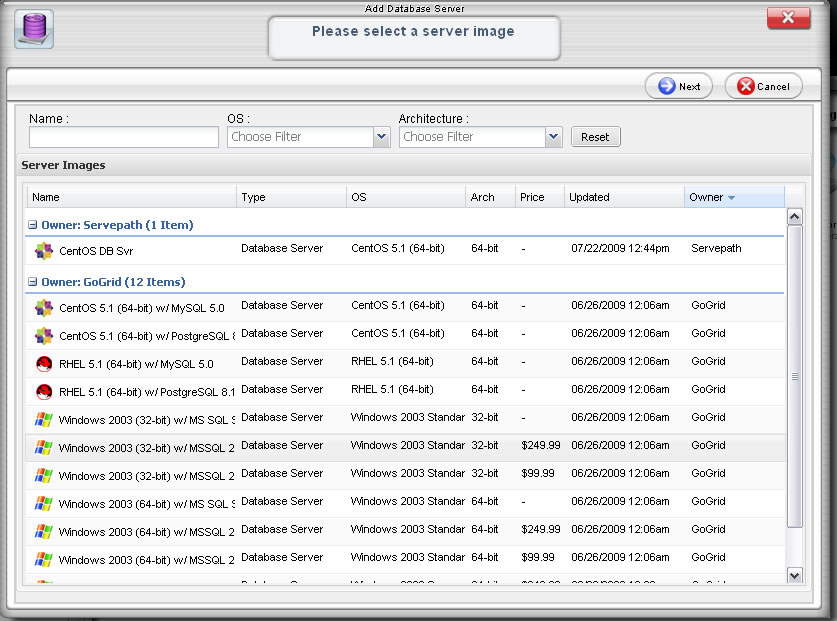Click into the Name filter field
837x621 pixels.
pos(124,137)
